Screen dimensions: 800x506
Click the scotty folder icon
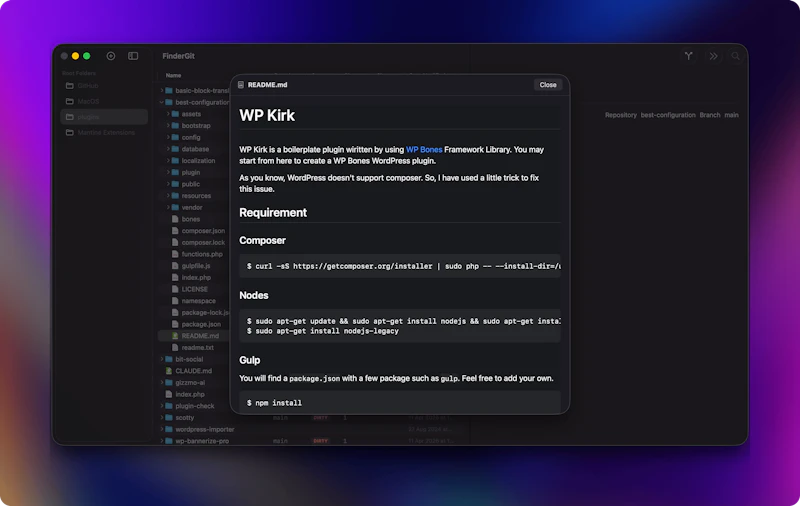tap(169, 418)
